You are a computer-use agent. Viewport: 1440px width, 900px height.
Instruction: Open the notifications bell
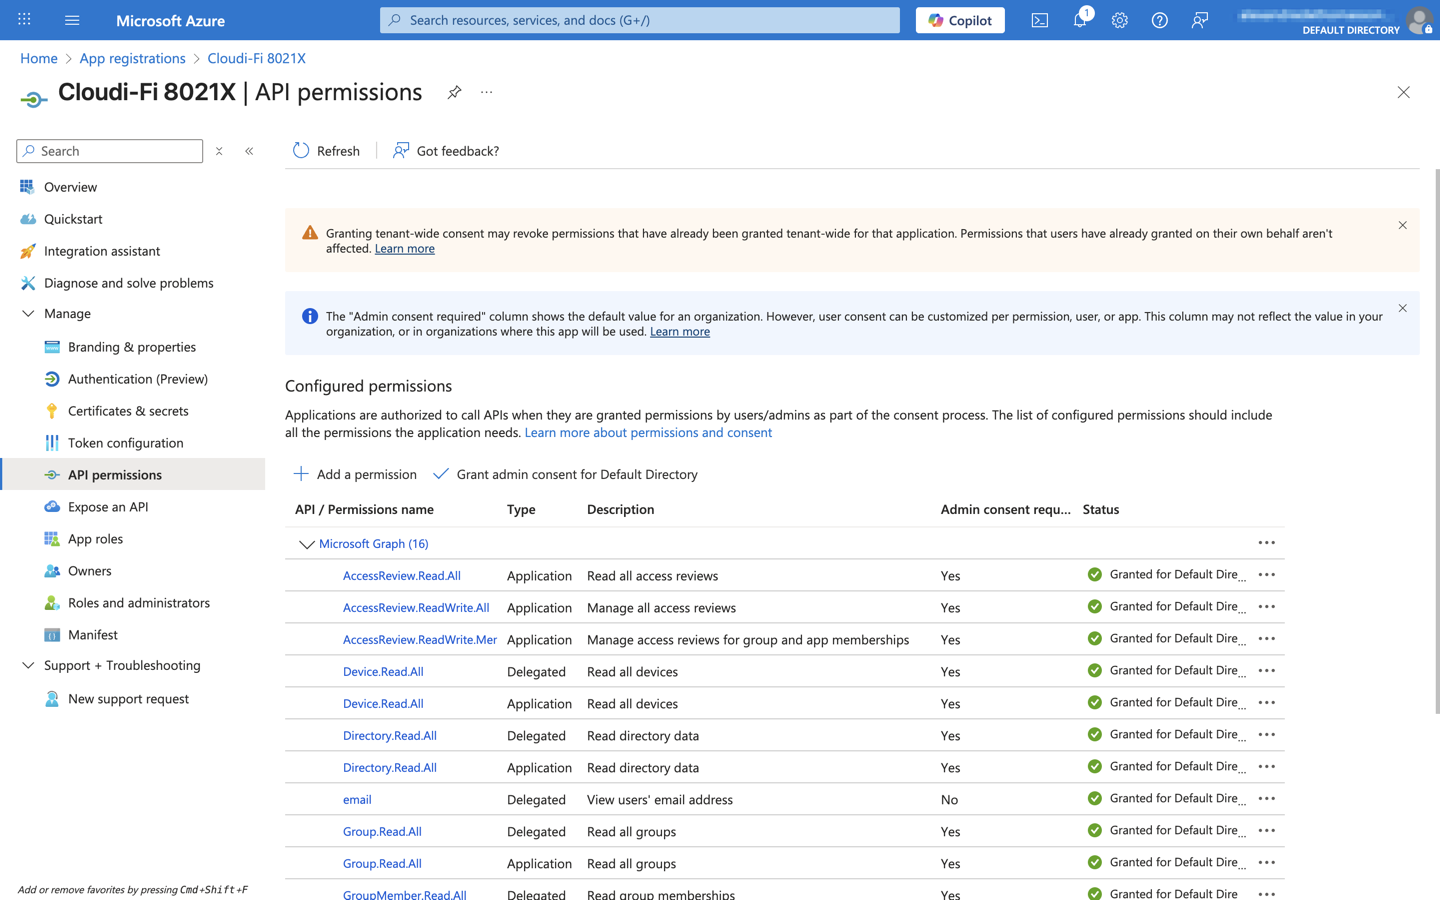click(x=1080, y=20)
